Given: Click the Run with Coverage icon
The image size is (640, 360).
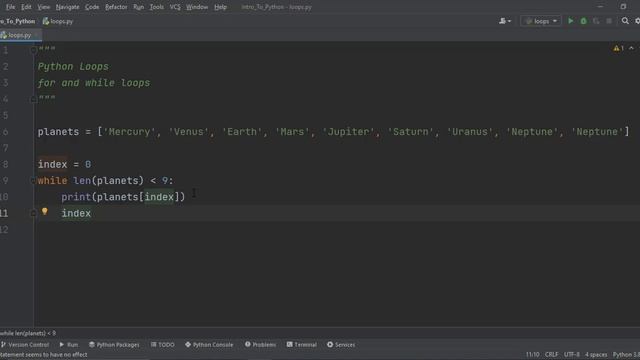Looking at the screenshot, I should (596, 21).
